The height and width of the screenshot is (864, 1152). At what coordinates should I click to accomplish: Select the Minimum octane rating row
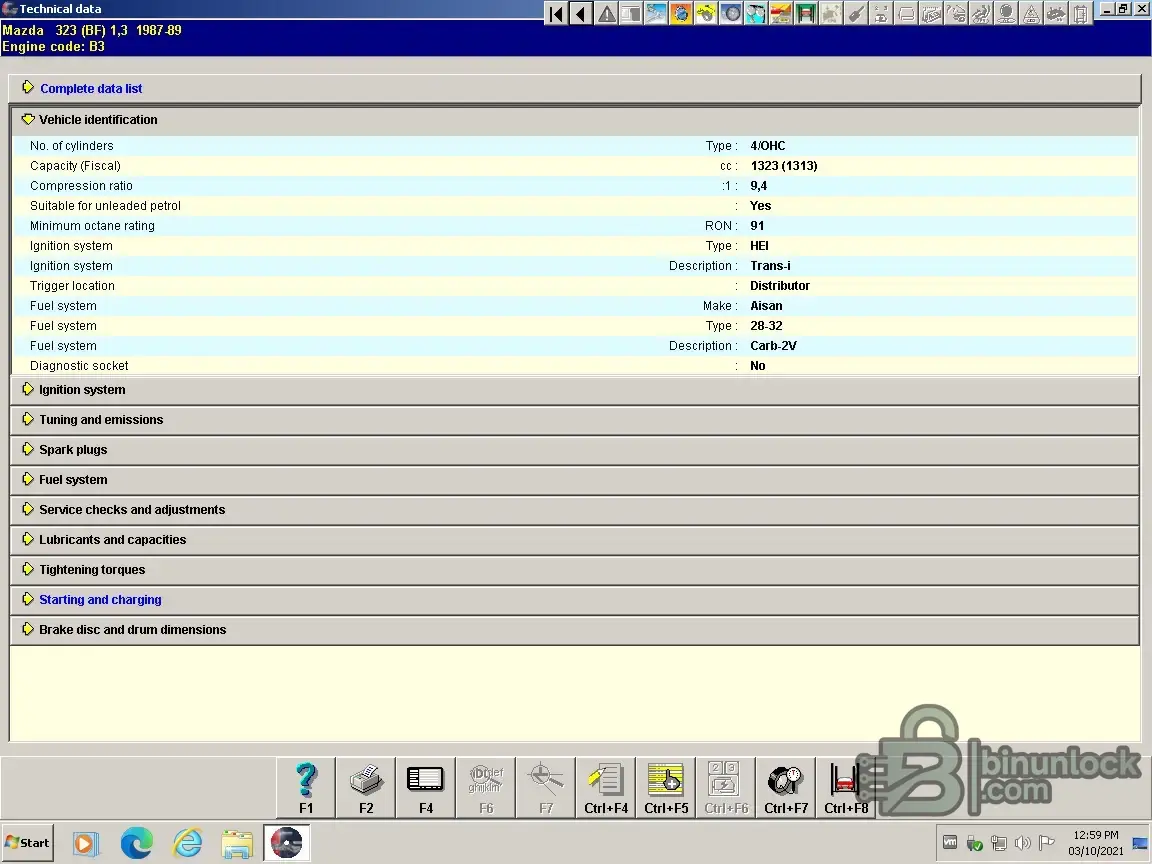pyautogui.click(x=575, y=226)
